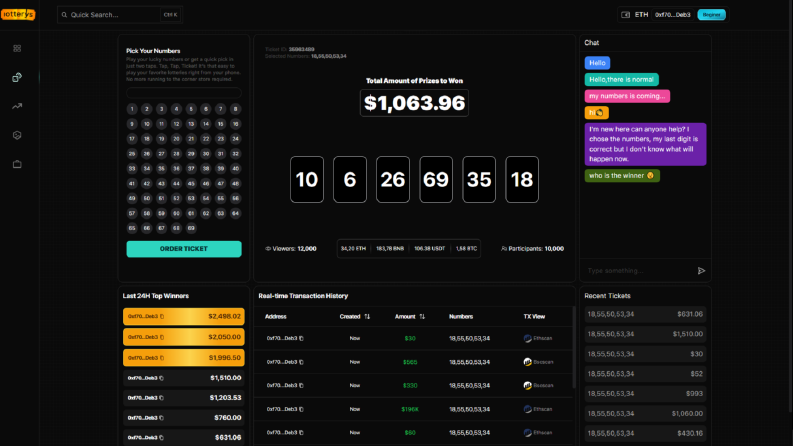Copy address in the $30 transaction row
Viewport: 793px width, 446px height.
pos(301,338)
